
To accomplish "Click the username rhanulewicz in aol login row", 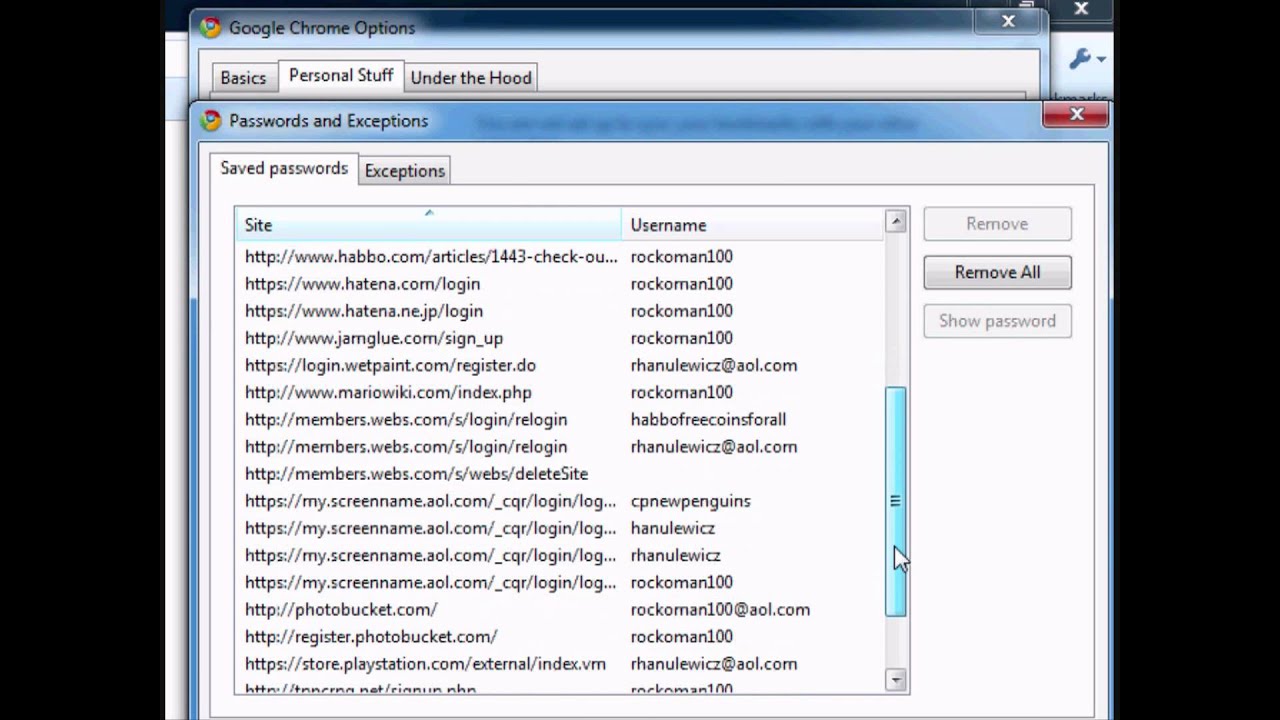I will point(675,555).
